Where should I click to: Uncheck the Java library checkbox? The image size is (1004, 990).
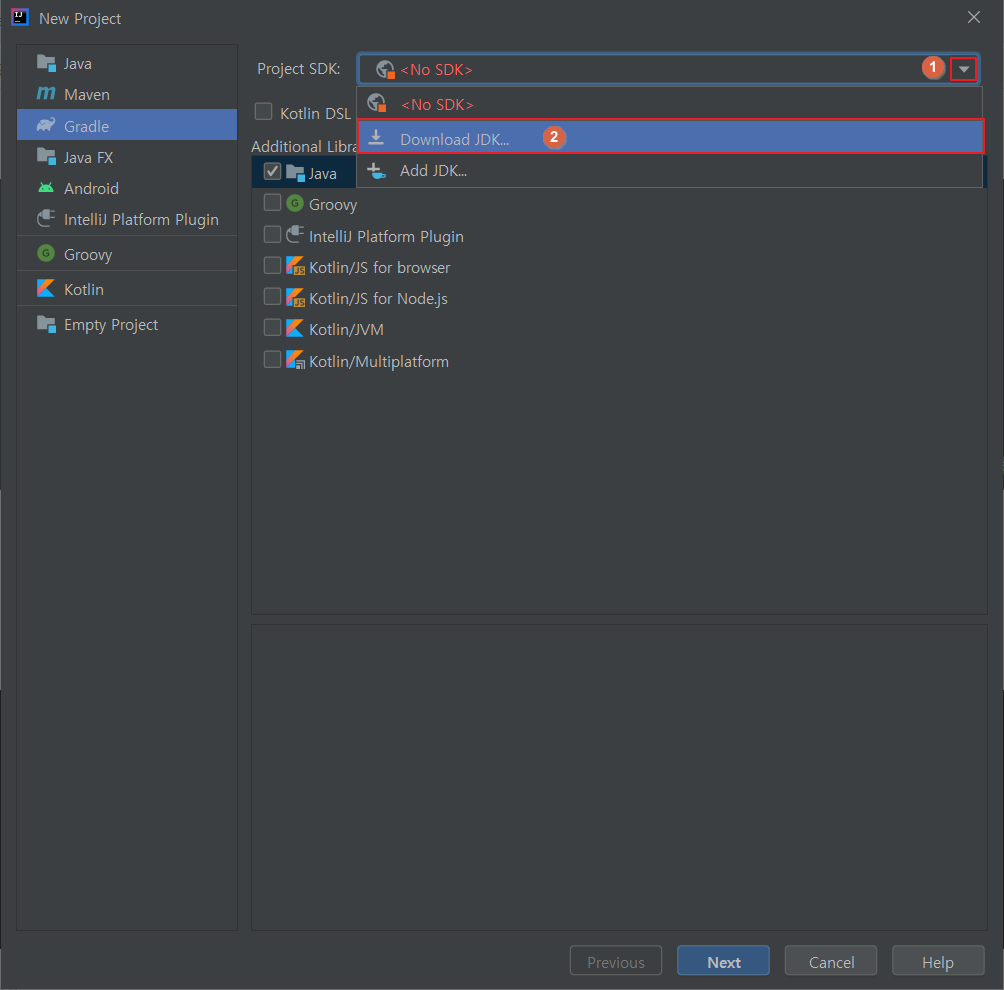(x=273, y=172)
